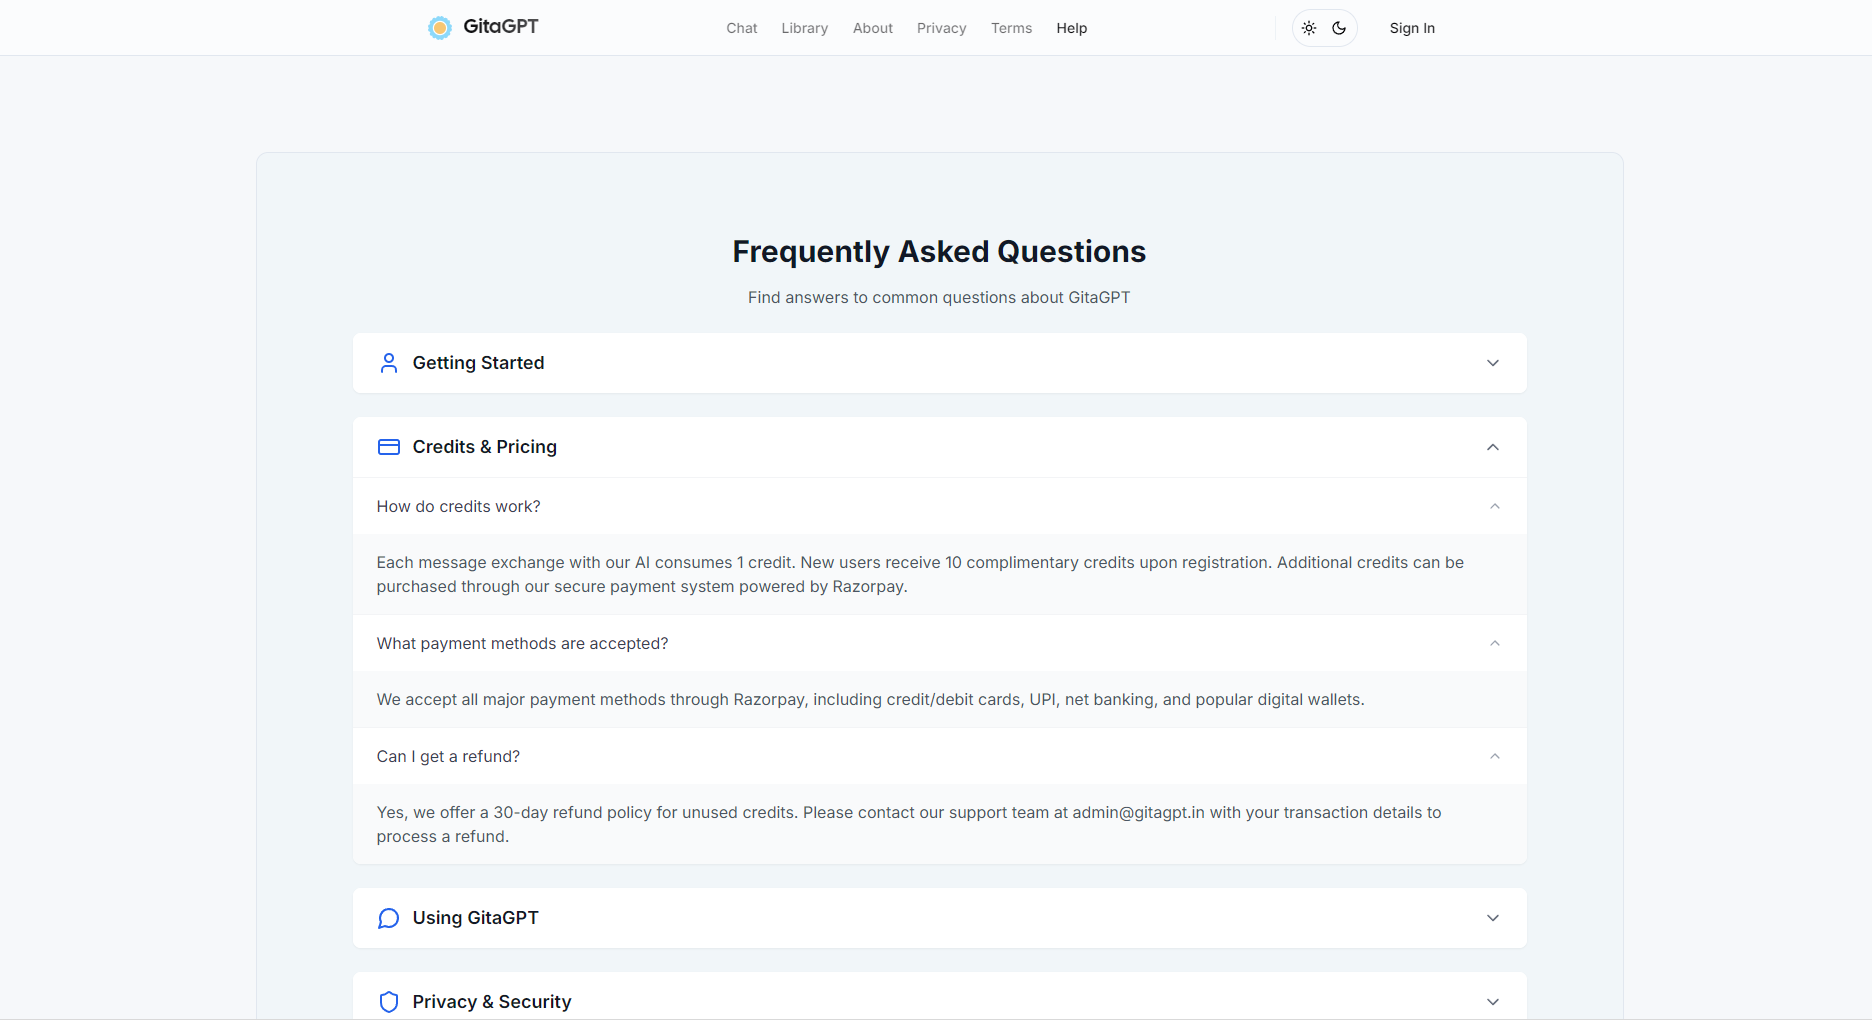Expand the Privacy & Security section chevron

[1492, 1001]
